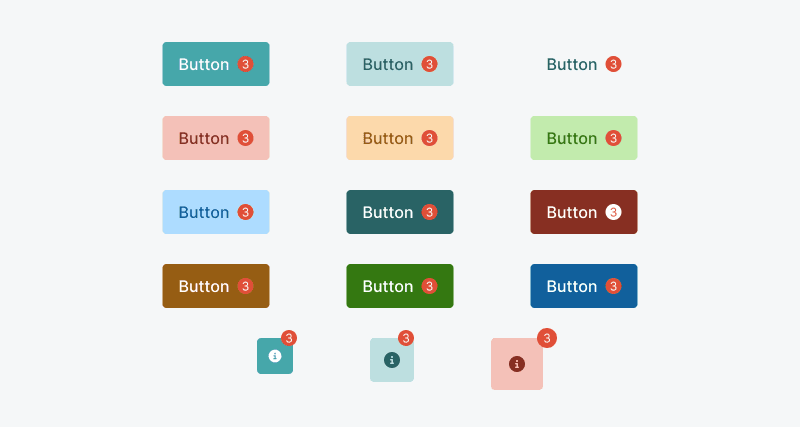Click the badge on the pink info button
800x427 pixels.
coord(547,338)
